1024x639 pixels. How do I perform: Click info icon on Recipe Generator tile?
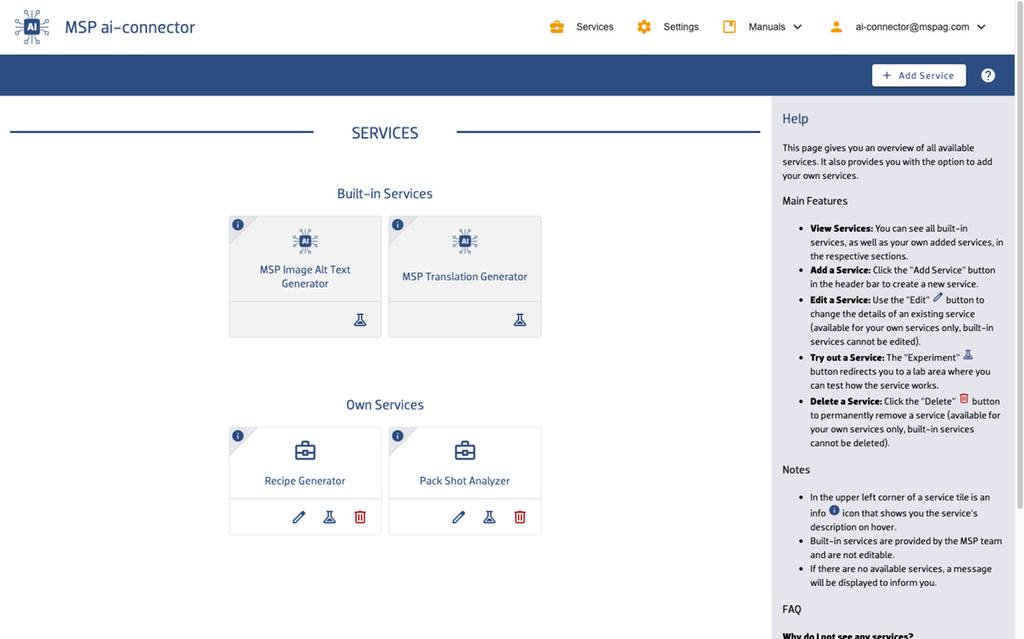(238, 436)
